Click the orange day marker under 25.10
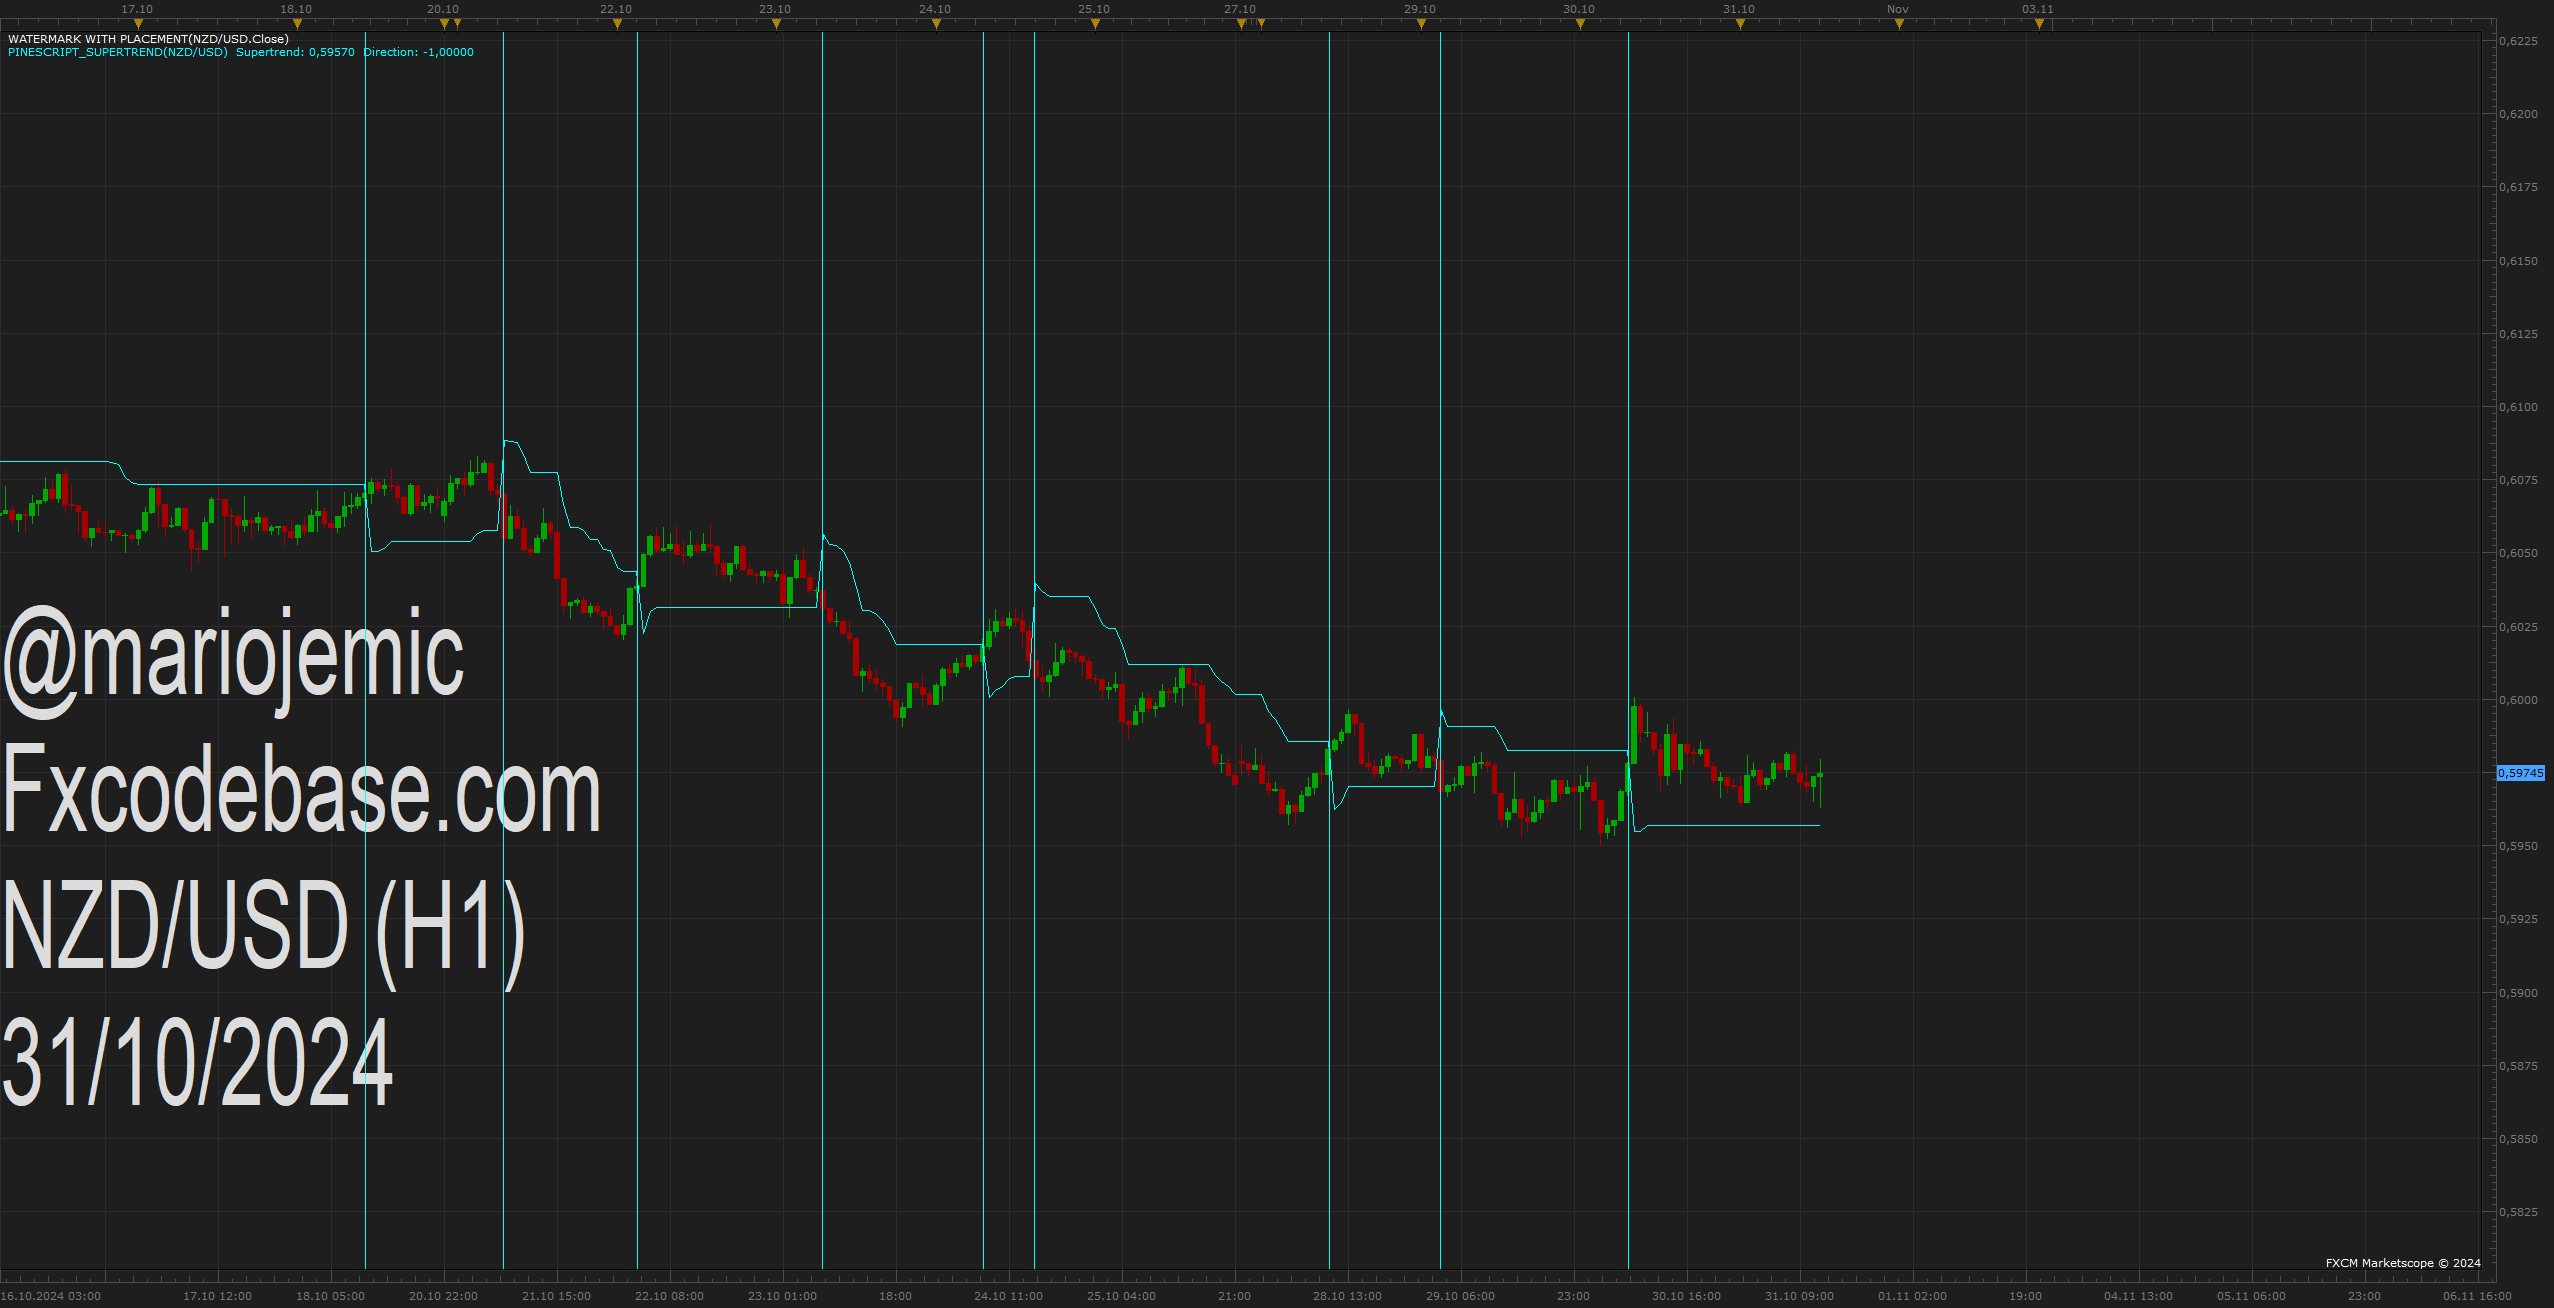 click(1095, 24)
